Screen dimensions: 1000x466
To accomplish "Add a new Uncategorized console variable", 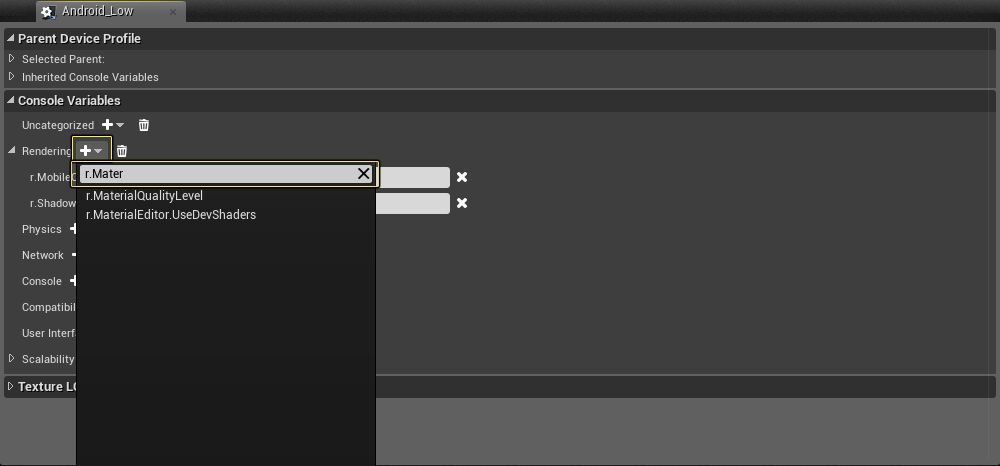I will pos(113,125).
